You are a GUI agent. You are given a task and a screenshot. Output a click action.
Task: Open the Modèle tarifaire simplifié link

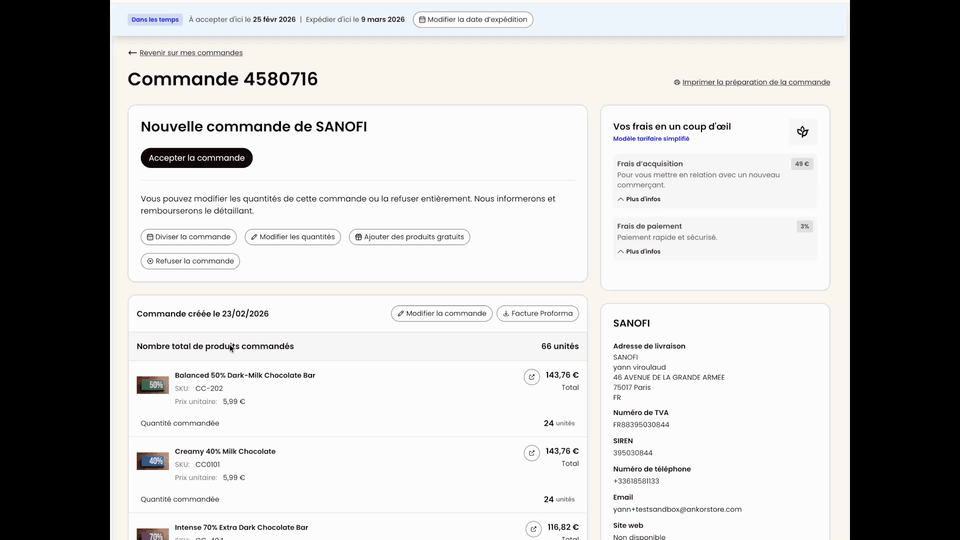point(651,139)
